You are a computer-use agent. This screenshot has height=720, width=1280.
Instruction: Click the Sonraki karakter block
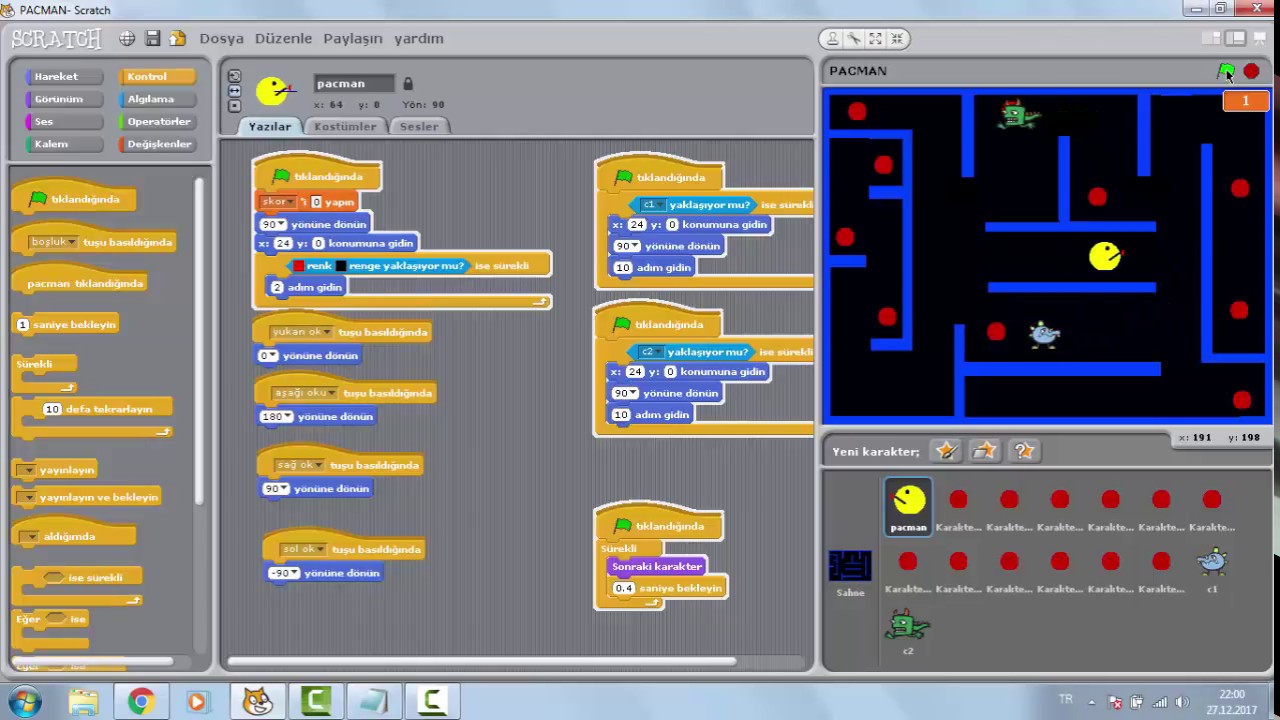(x=657, y=566)
